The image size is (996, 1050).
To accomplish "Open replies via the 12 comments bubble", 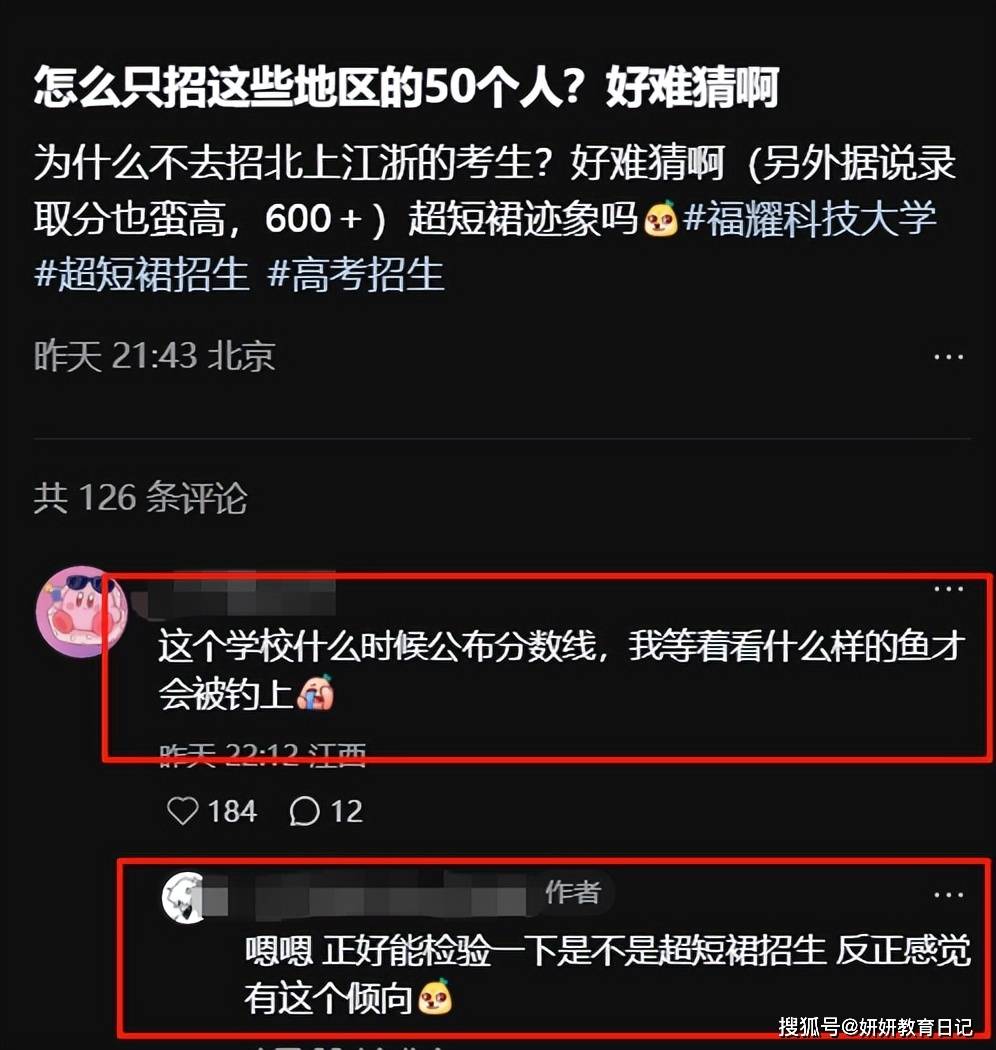I will pyautogui.click(x=303, y=812).
